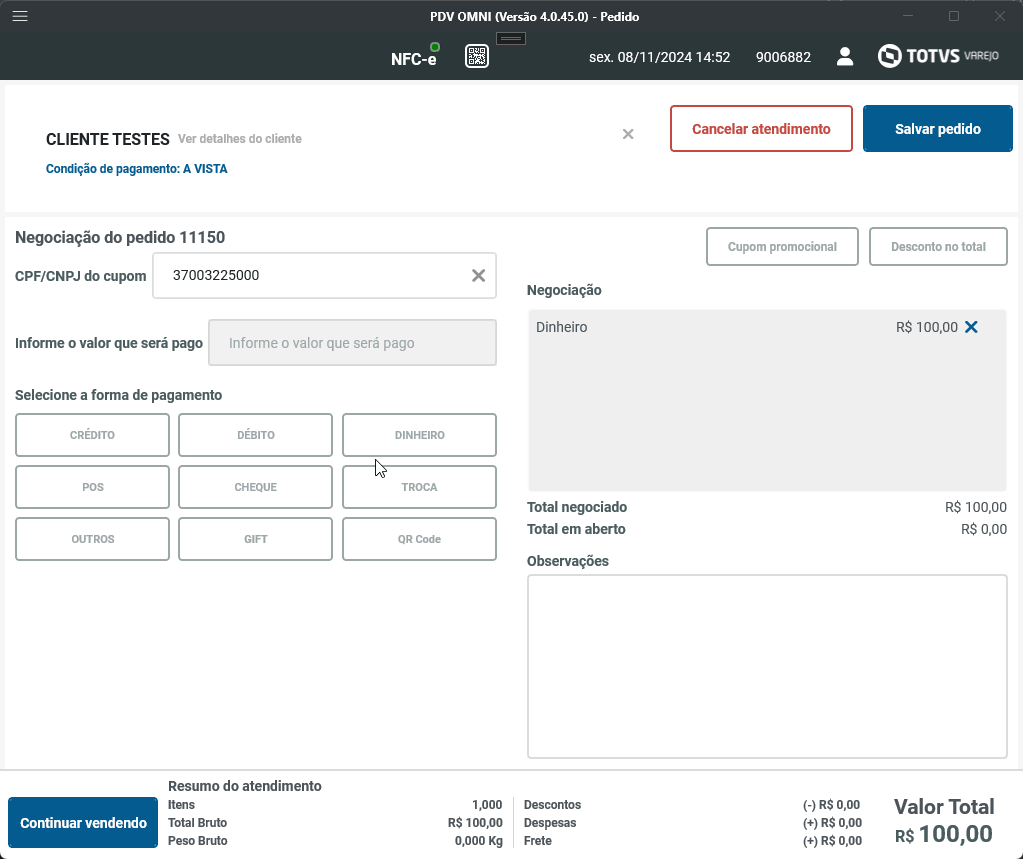The image size is (1023, 859).
Task: Click Salvar pedido button
Action: click(938, 128)
